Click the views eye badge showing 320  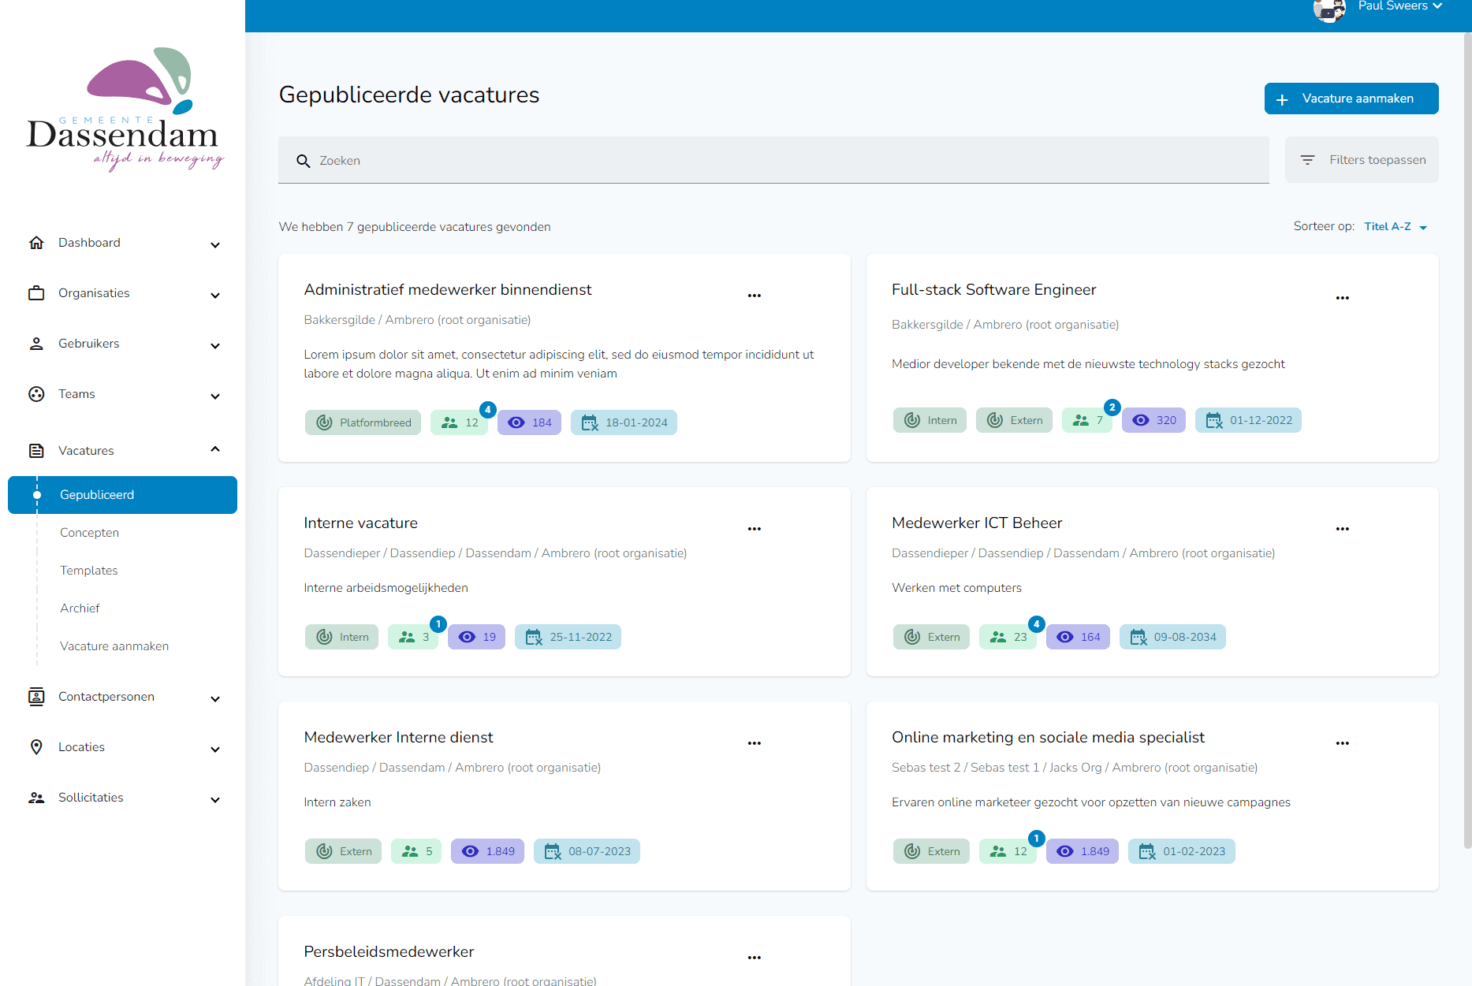tap(1154, 421)
